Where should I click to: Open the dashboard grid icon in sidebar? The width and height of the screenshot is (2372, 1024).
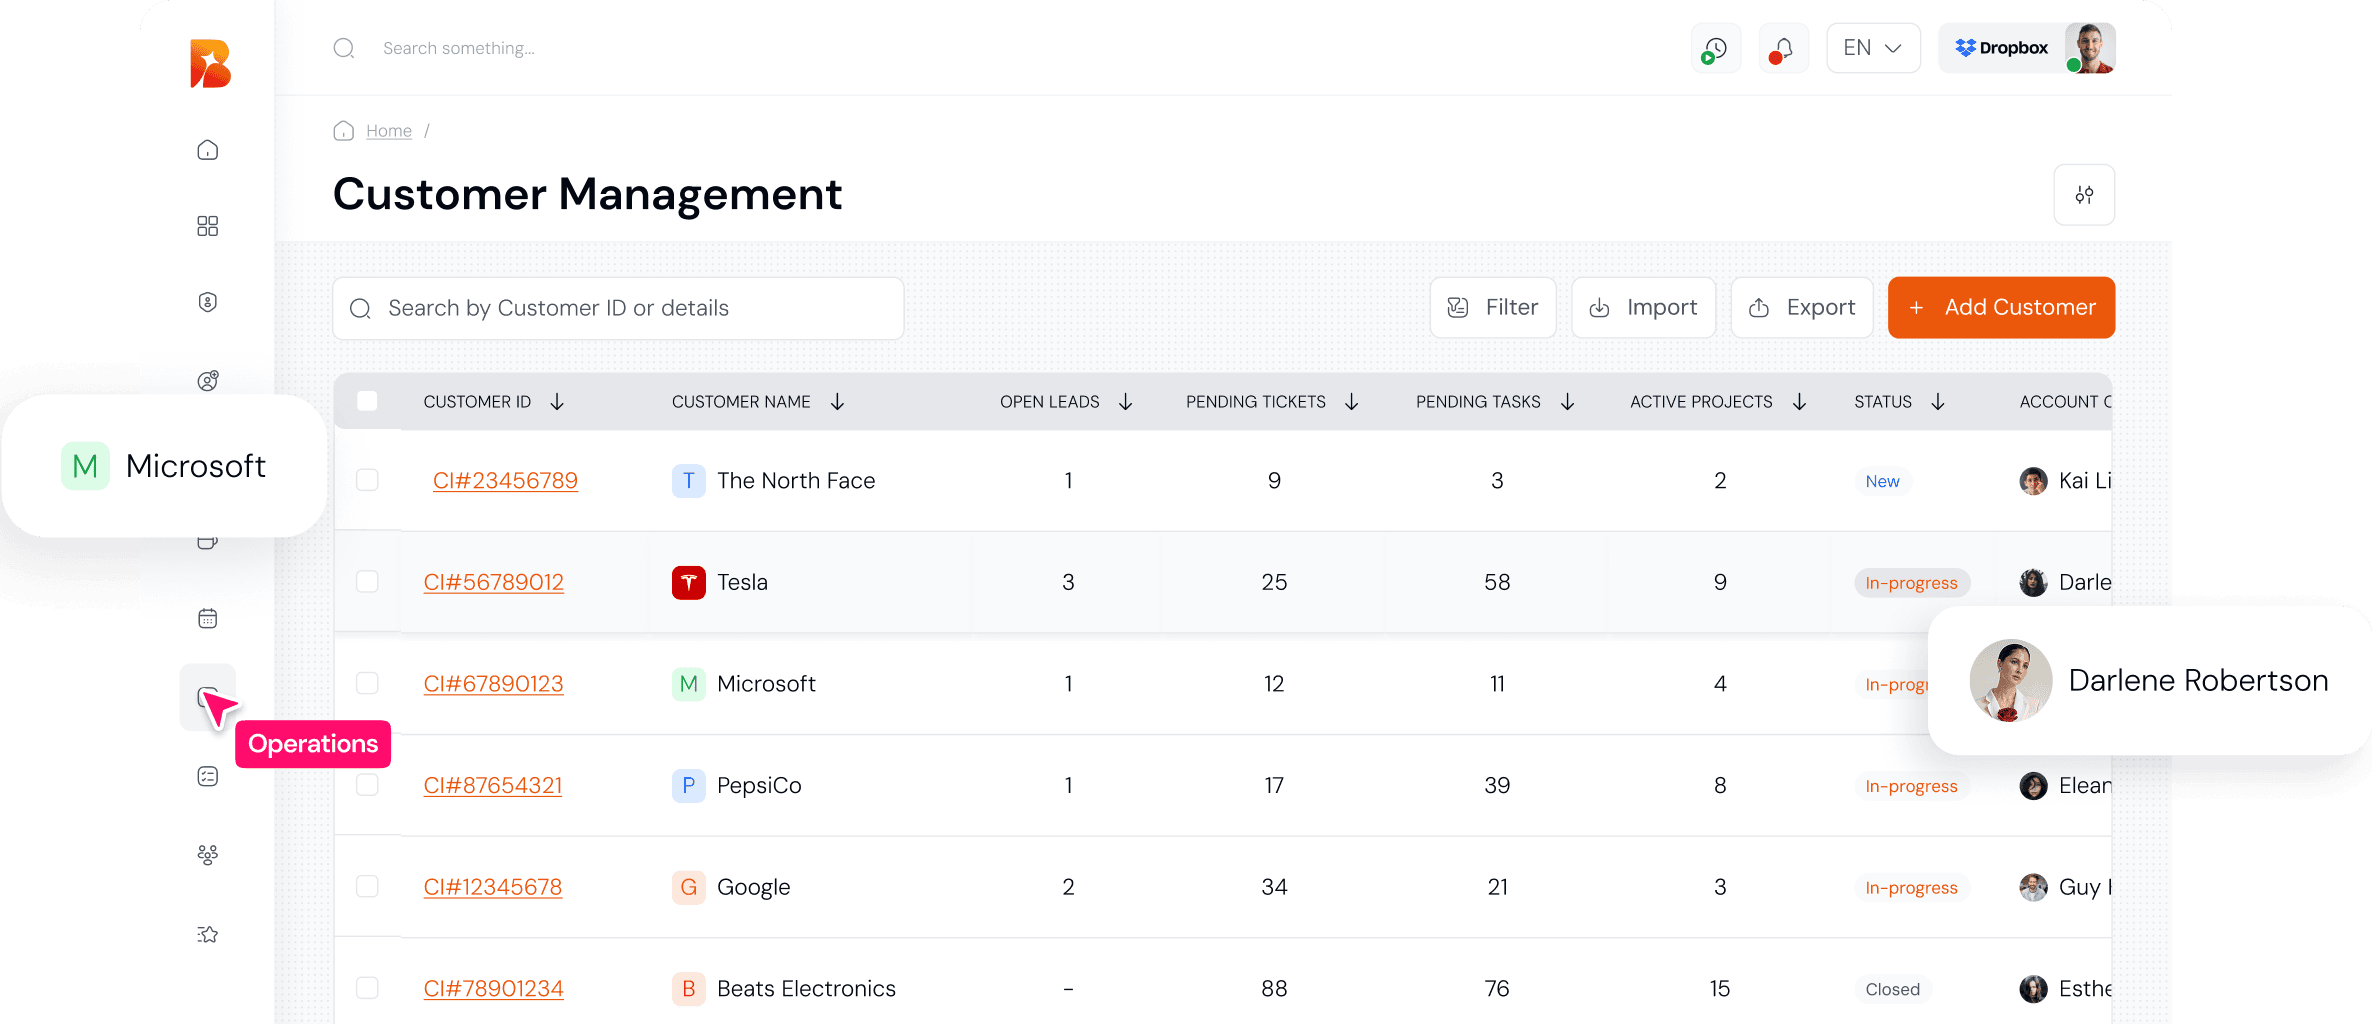click(x=207, y=226)
